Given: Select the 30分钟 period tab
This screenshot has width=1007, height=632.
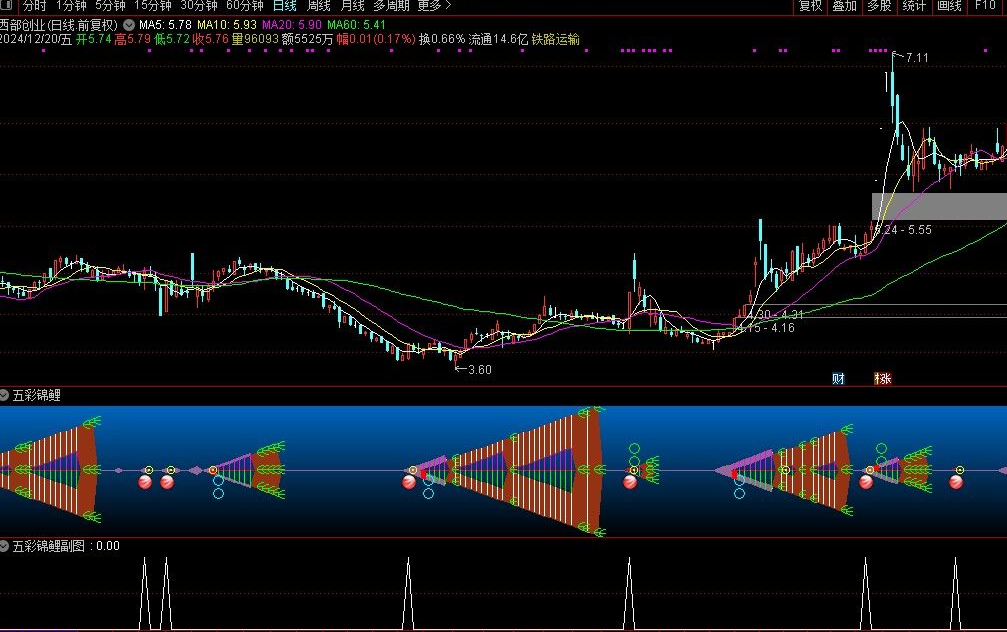Looking at the screenshot, I should [199, 6].
